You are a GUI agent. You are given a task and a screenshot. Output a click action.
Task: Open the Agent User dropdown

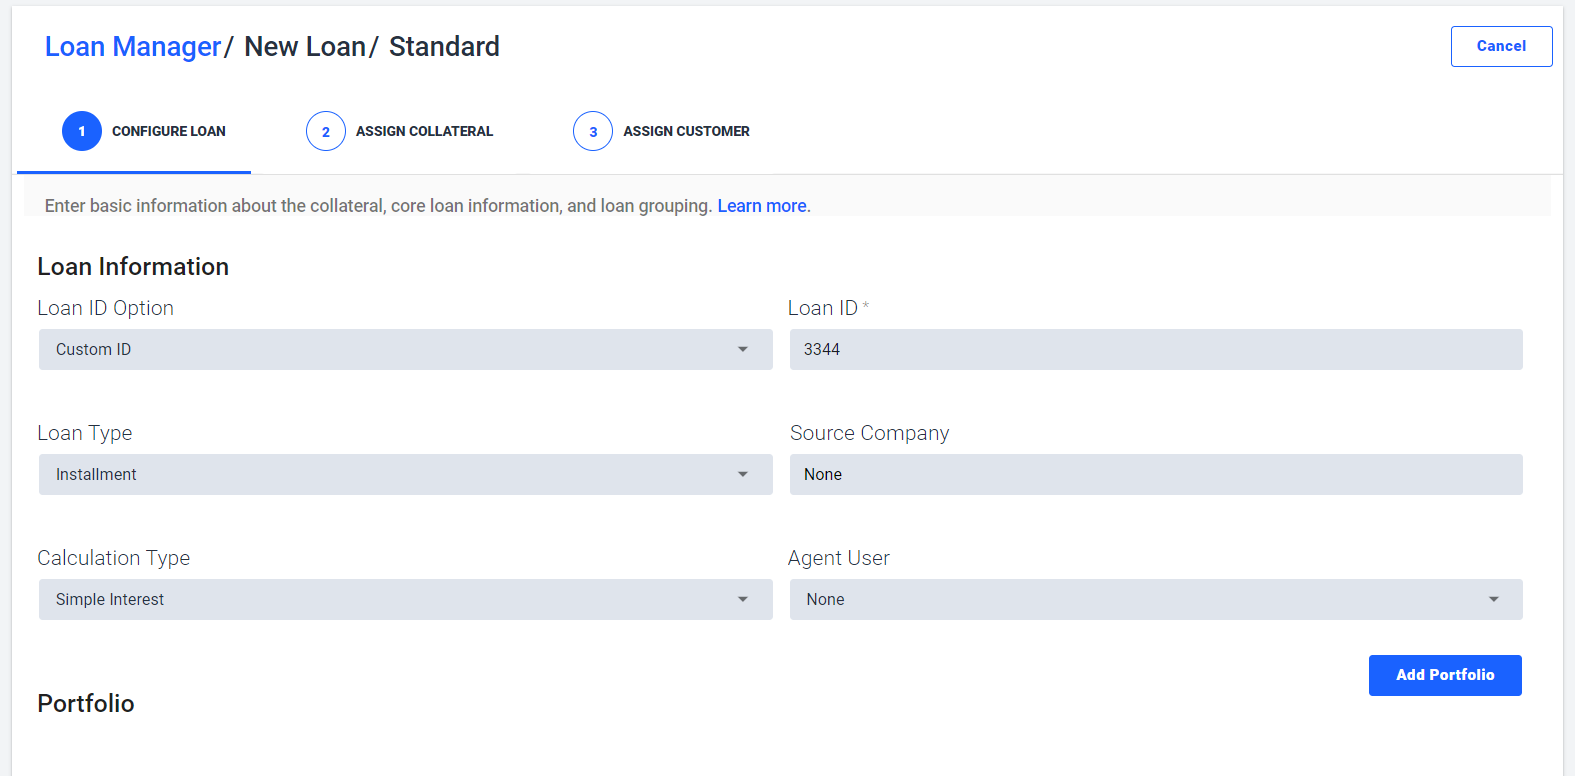[x=1156, y=600]
